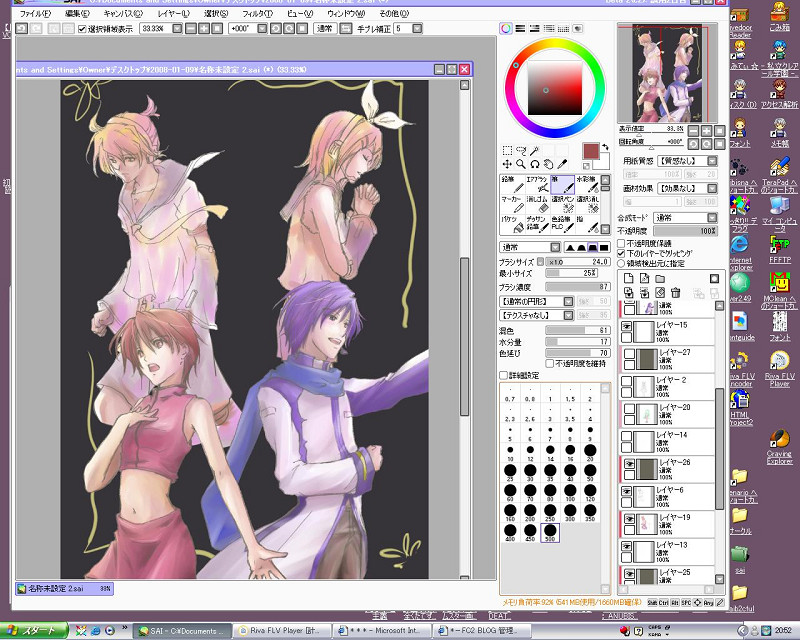Swap foreground and background colors

click(x=605, y=147)
